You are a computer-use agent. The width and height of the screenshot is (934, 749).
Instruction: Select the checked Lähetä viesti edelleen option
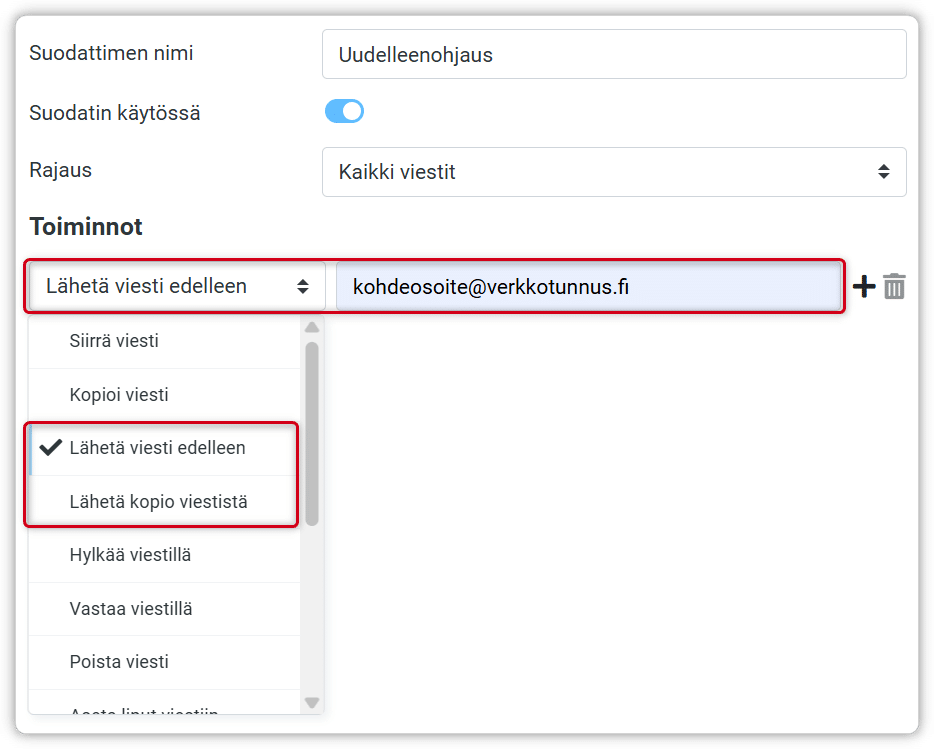click(158, 448)
